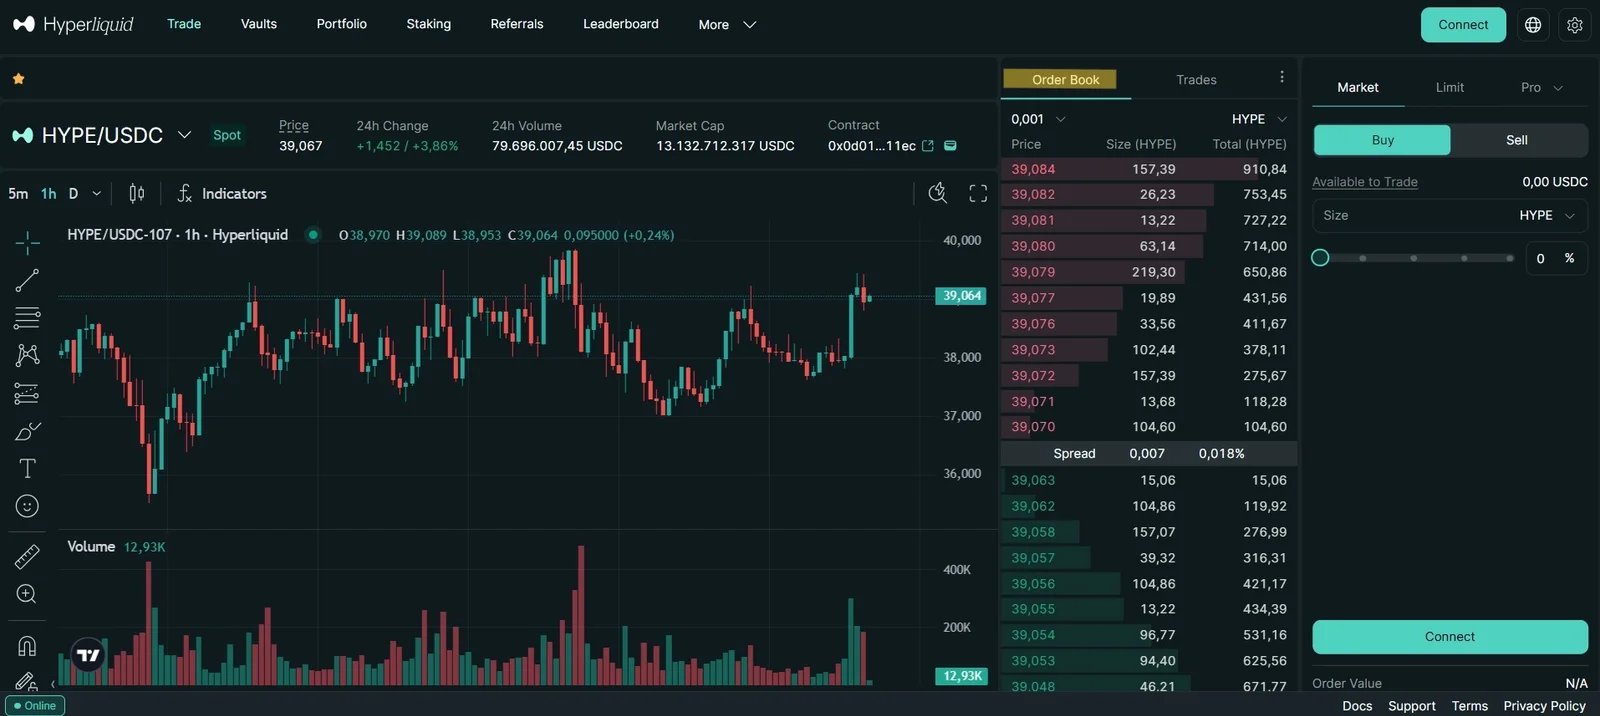Click the order size slider handle
Screen dimensions: 1600x716
[1320, 258]
